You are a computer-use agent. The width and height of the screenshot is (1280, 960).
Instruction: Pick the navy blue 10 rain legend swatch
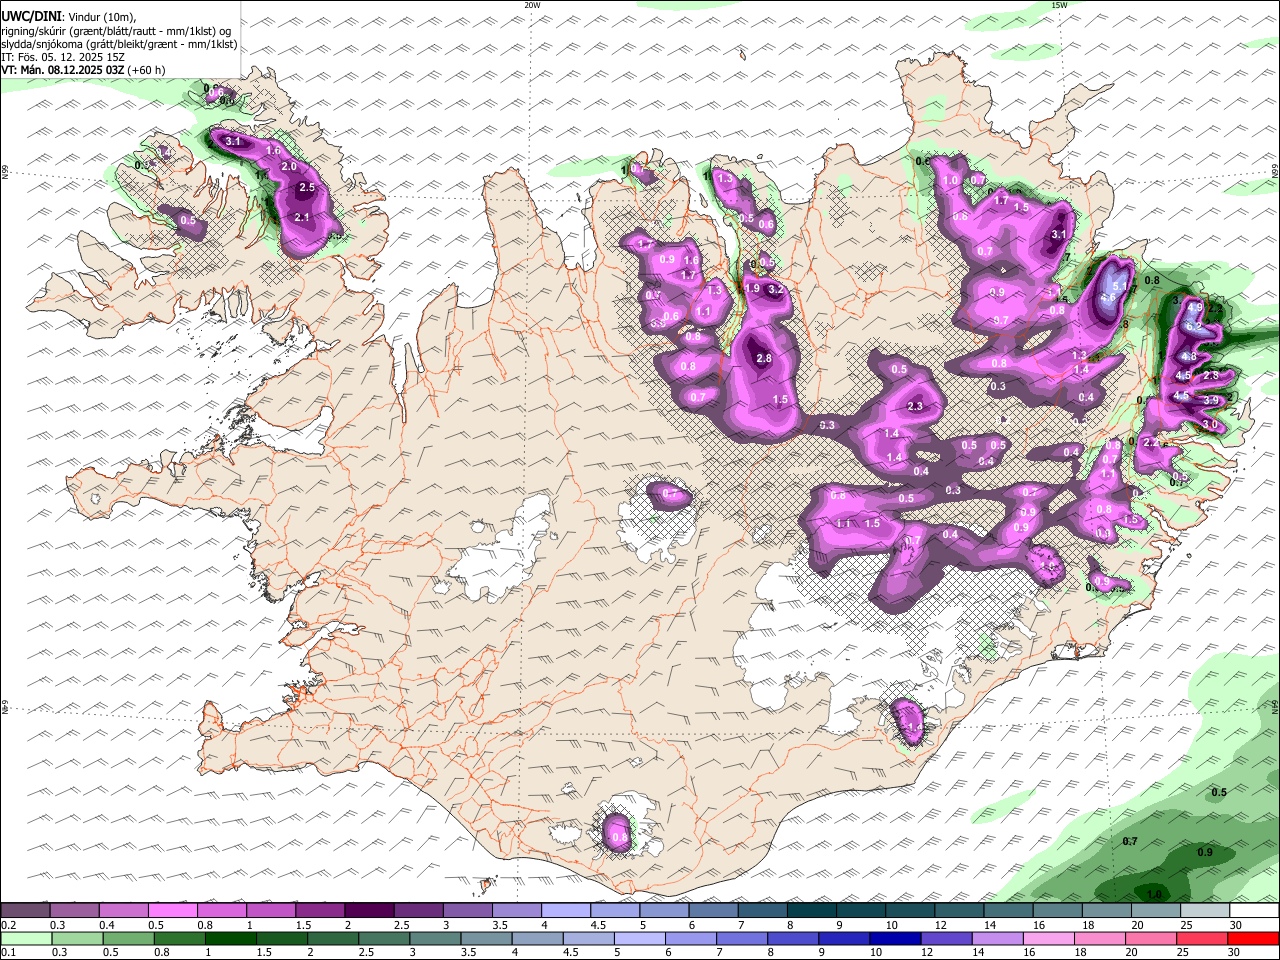coord(895,938)
